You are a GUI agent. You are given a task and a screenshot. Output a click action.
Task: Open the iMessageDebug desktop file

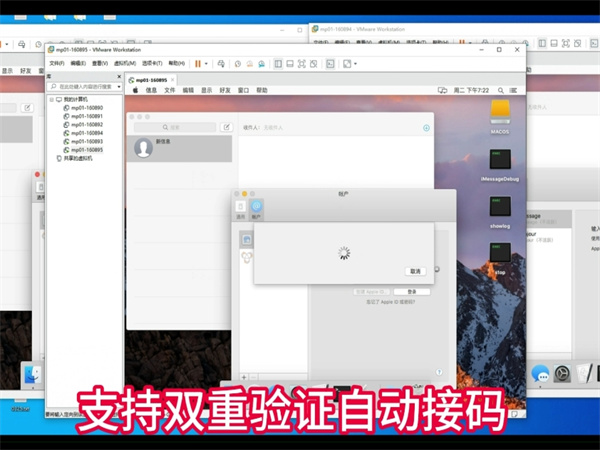[x=501, y=160]
